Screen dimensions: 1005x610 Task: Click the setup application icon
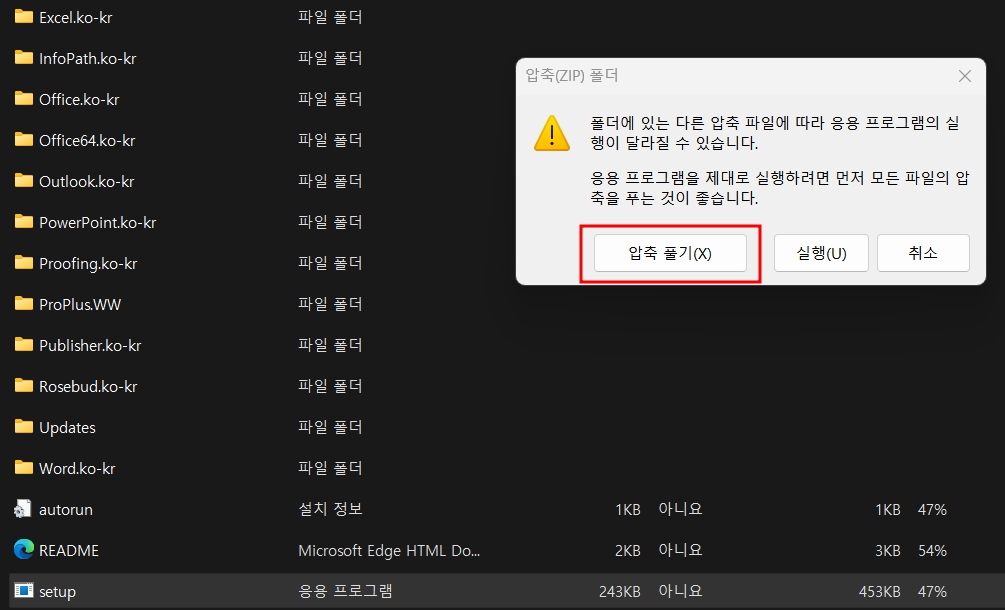pyautogui.click(x=24, y=590)
